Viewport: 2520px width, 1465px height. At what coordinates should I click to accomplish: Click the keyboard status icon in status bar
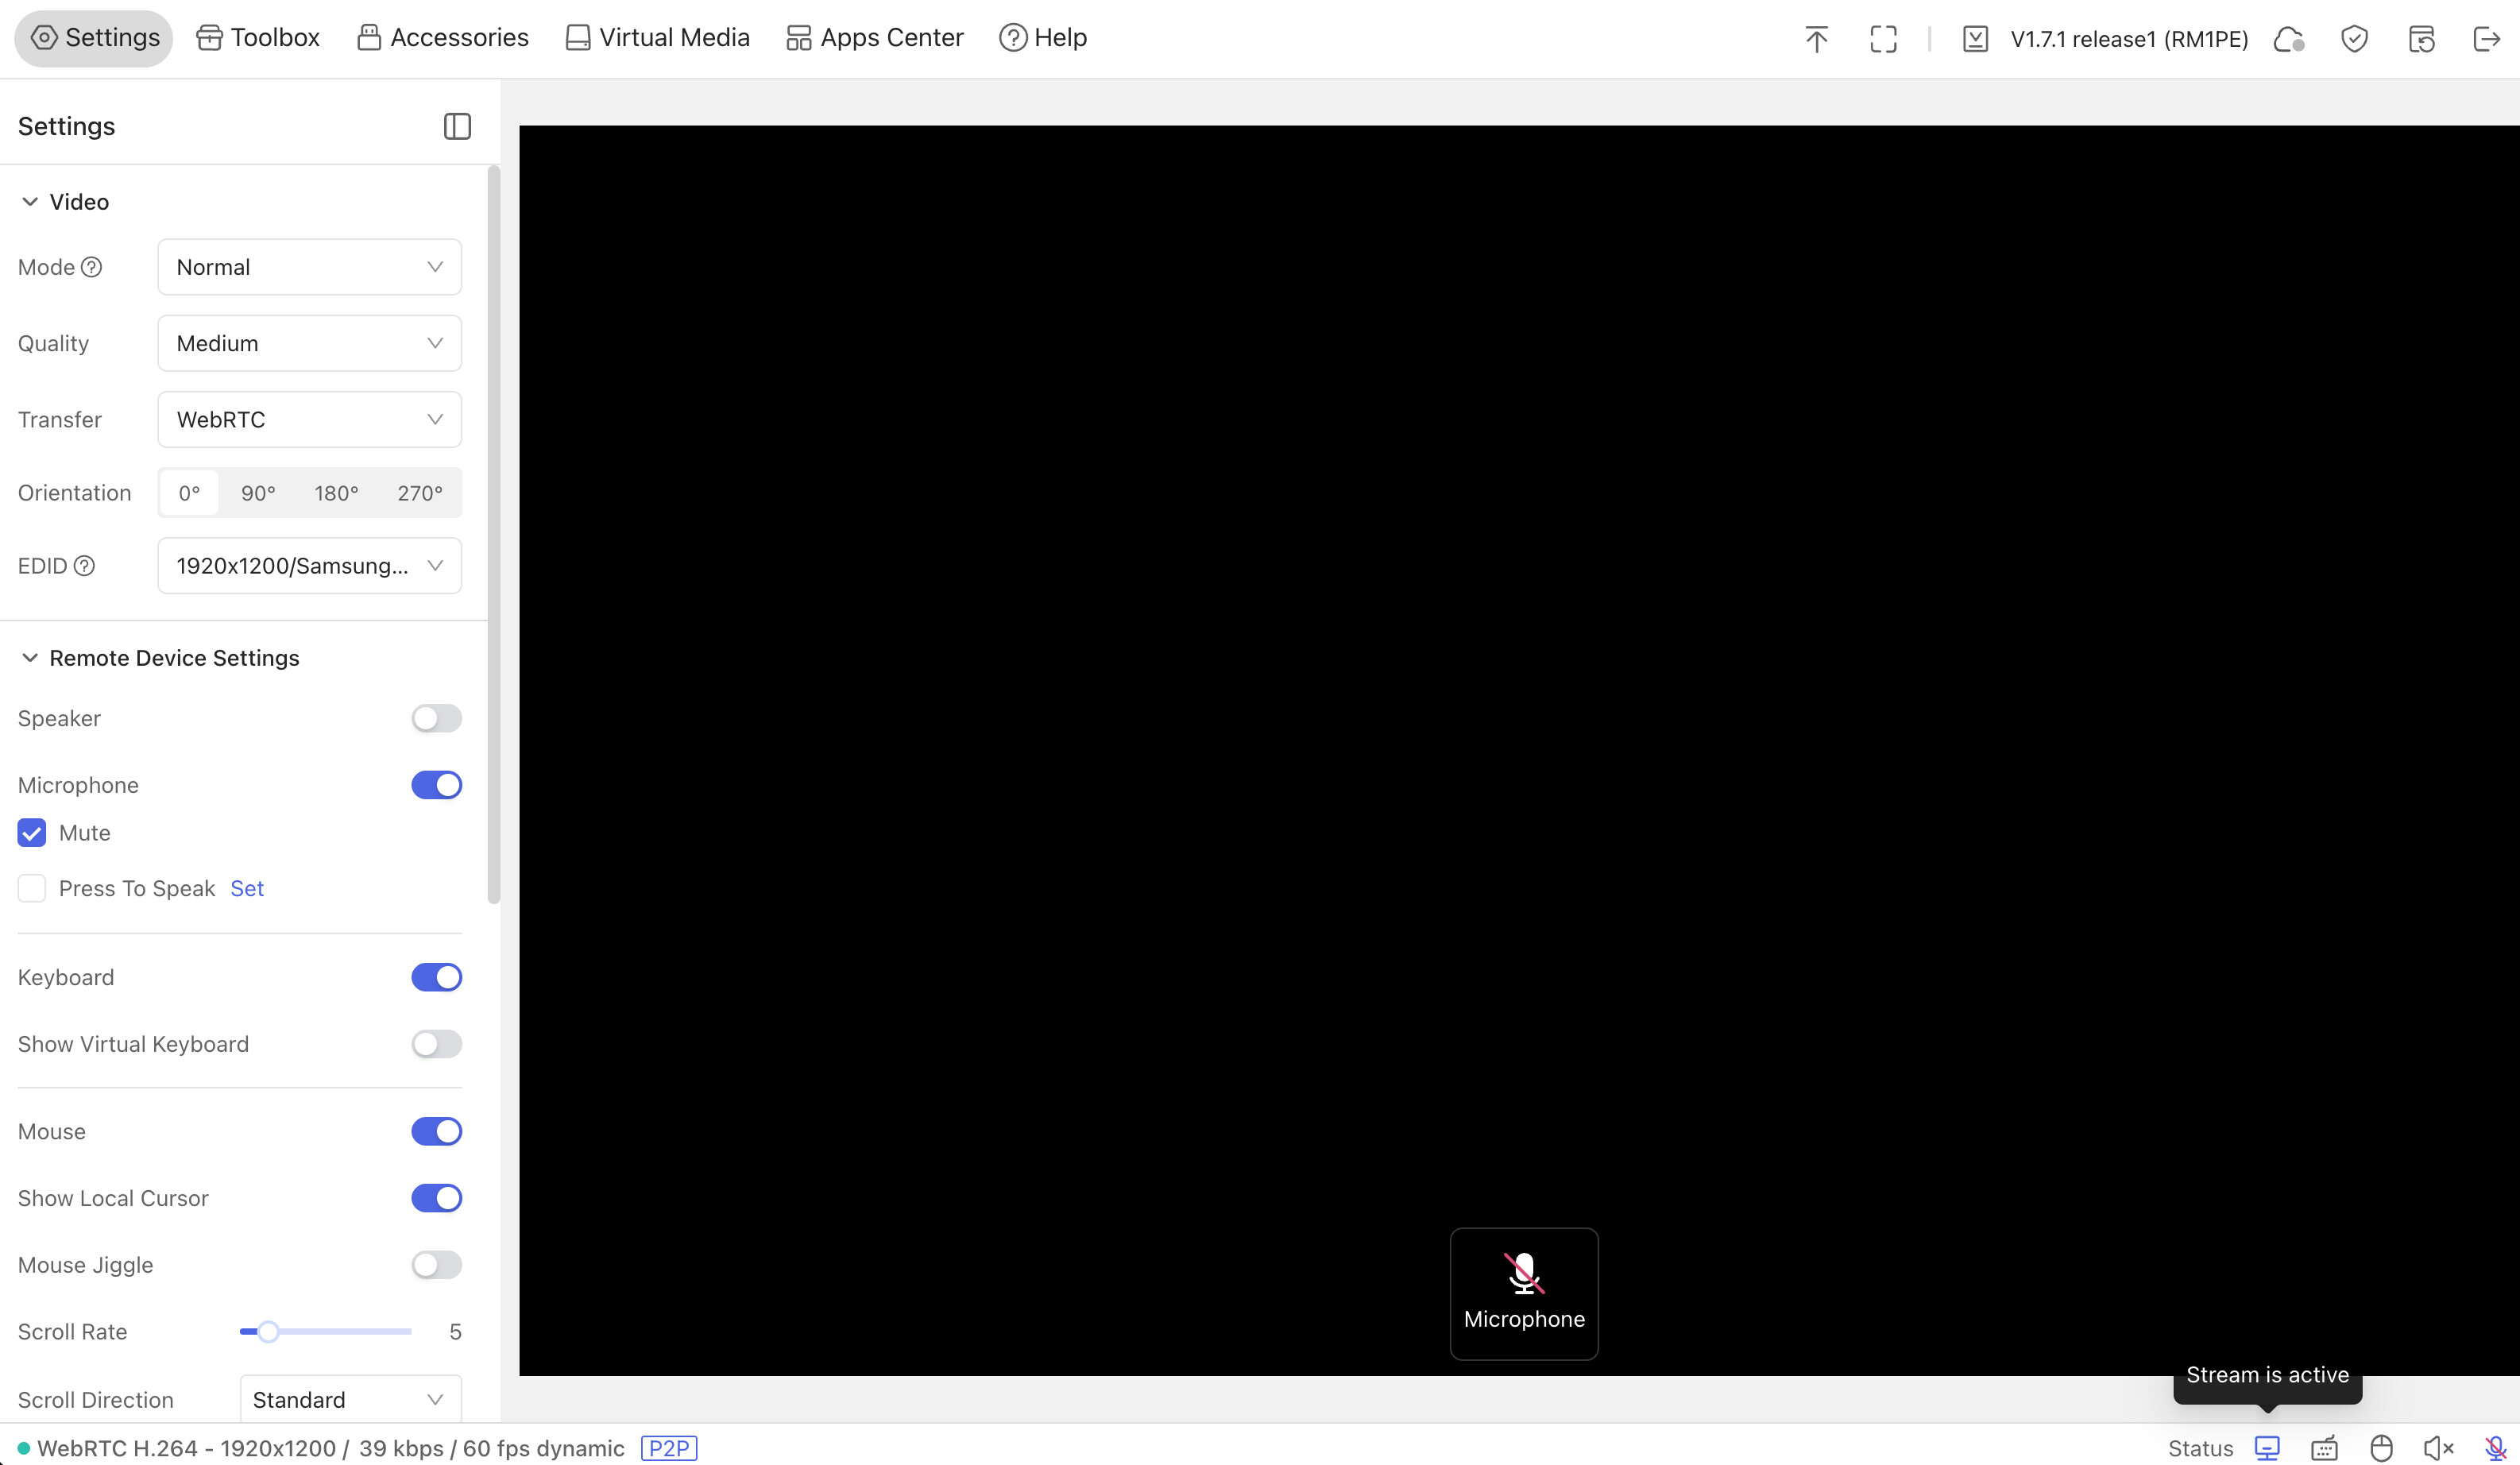point(2324,1448)
